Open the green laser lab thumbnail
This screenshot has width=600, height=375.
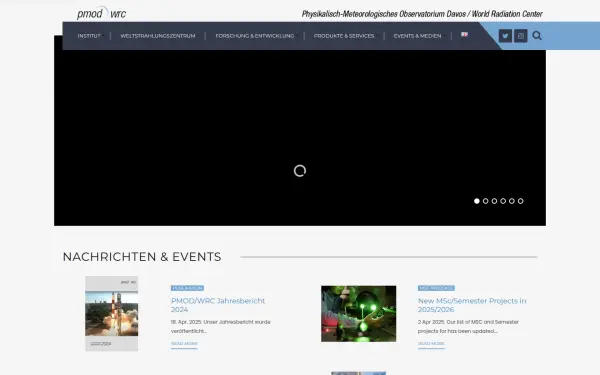pos(359,313)
